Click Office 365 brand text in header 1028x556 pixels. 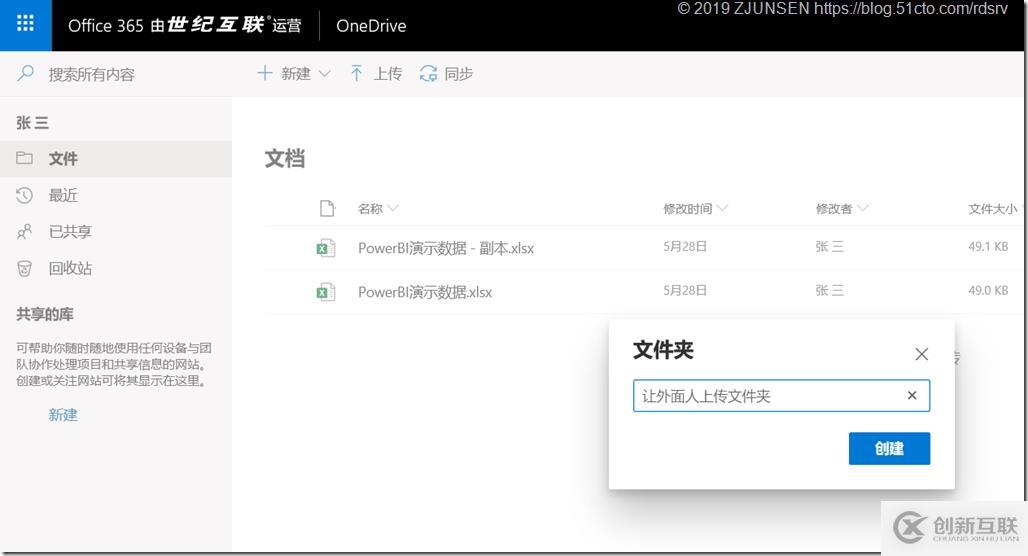106,26
